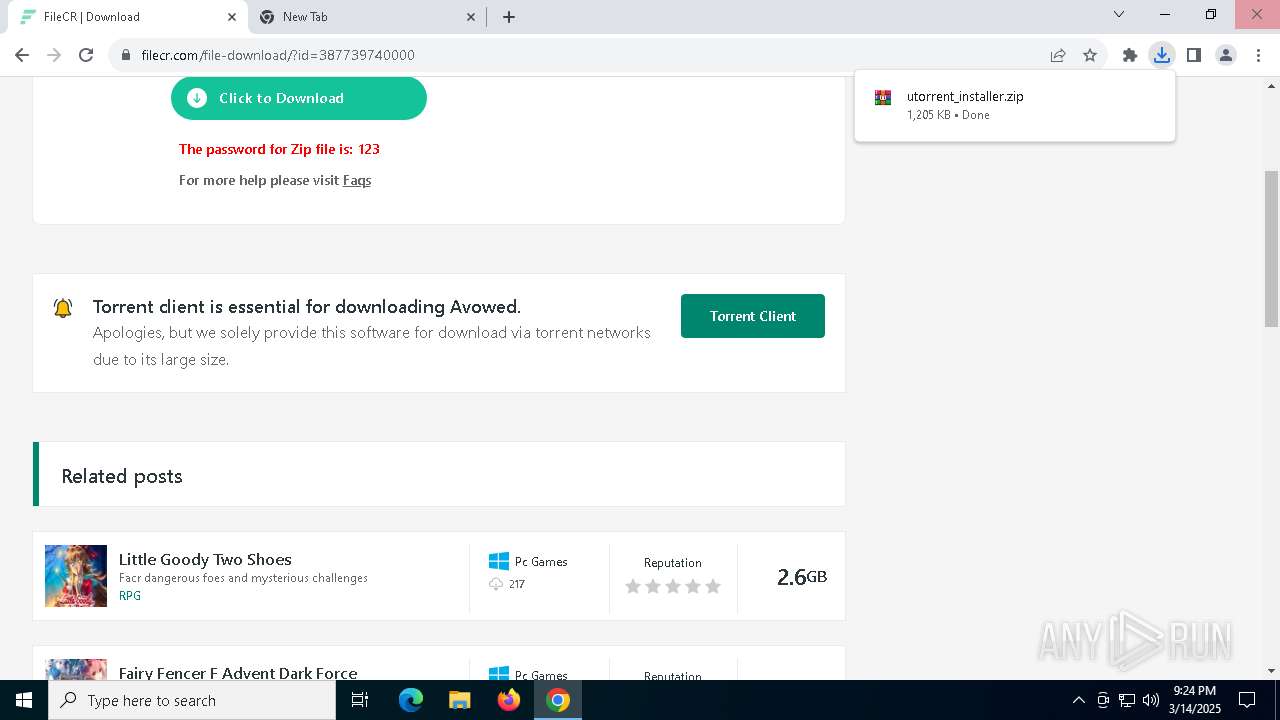Image resolution: width=1280 pixels, height=720 pixels.
Task: Show hidden system tray icons
Action: coord(1078,700)
